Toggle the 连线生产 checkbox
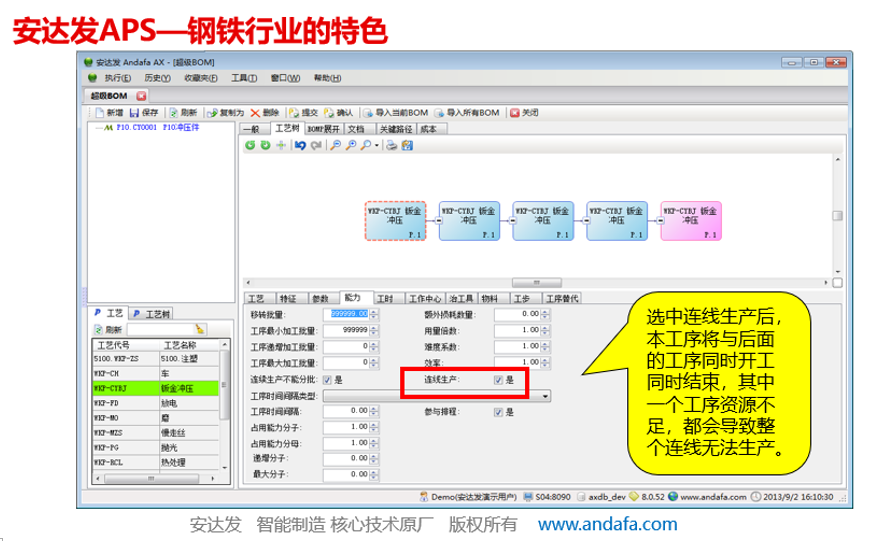The height and width of the screenshot is (541, 890). [498, 380]
